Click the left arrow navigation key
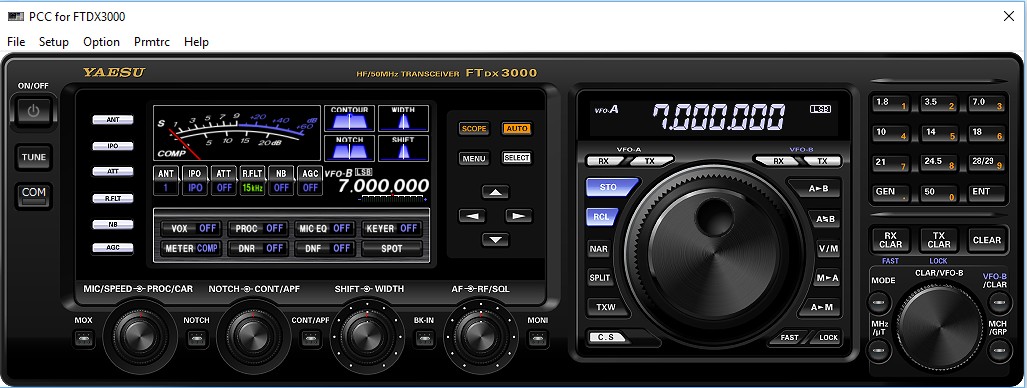1027x388 pixels. (472, 216)
